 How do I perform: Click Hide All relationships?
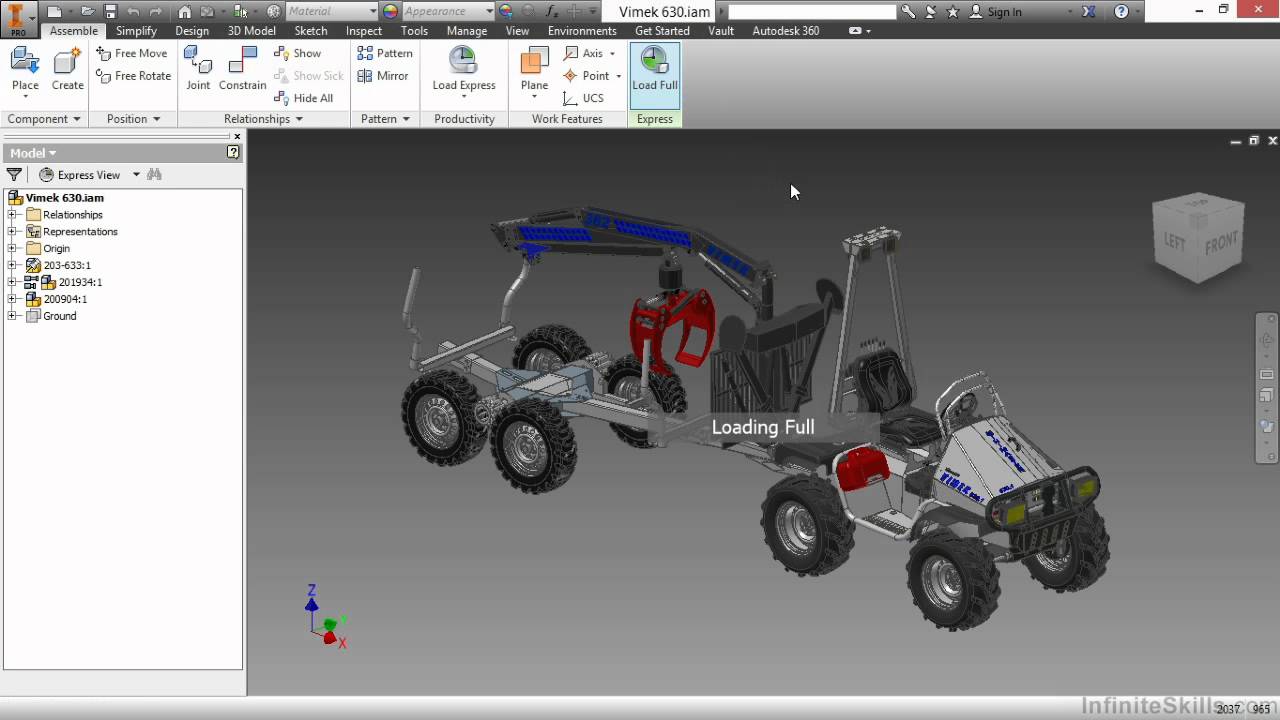[304, 98]
